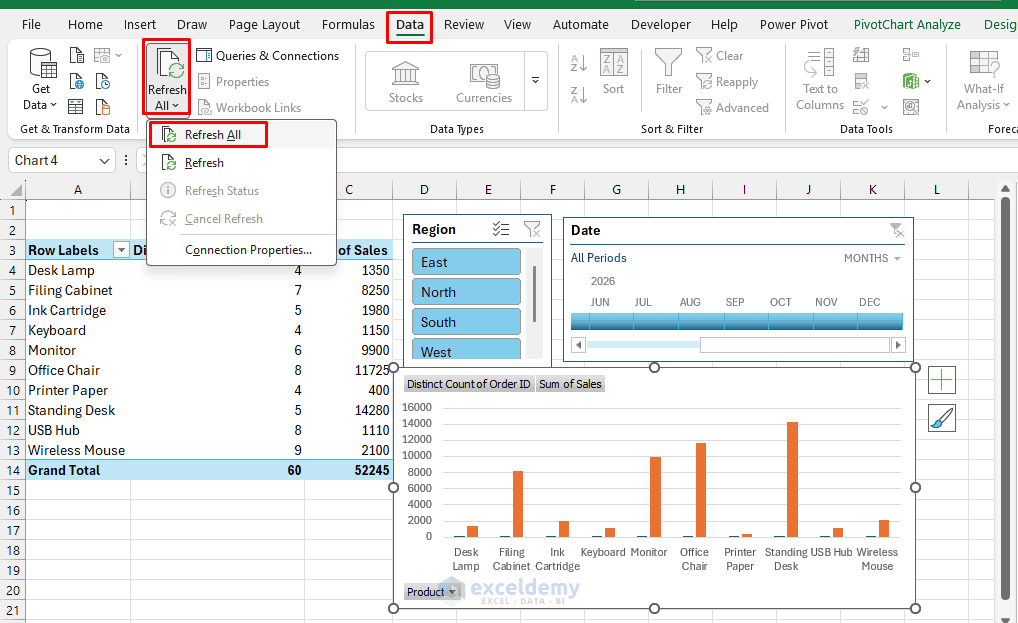
Task: Toggle the West region slicer button
Action: 466,349
